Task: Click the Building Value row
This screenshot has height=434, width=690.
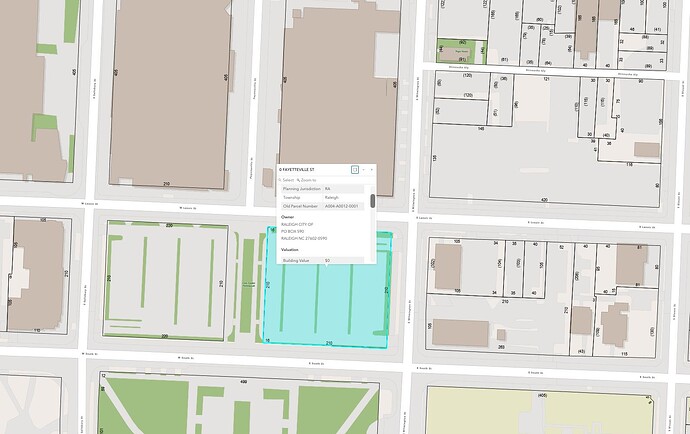Action: tap(323, 261)
